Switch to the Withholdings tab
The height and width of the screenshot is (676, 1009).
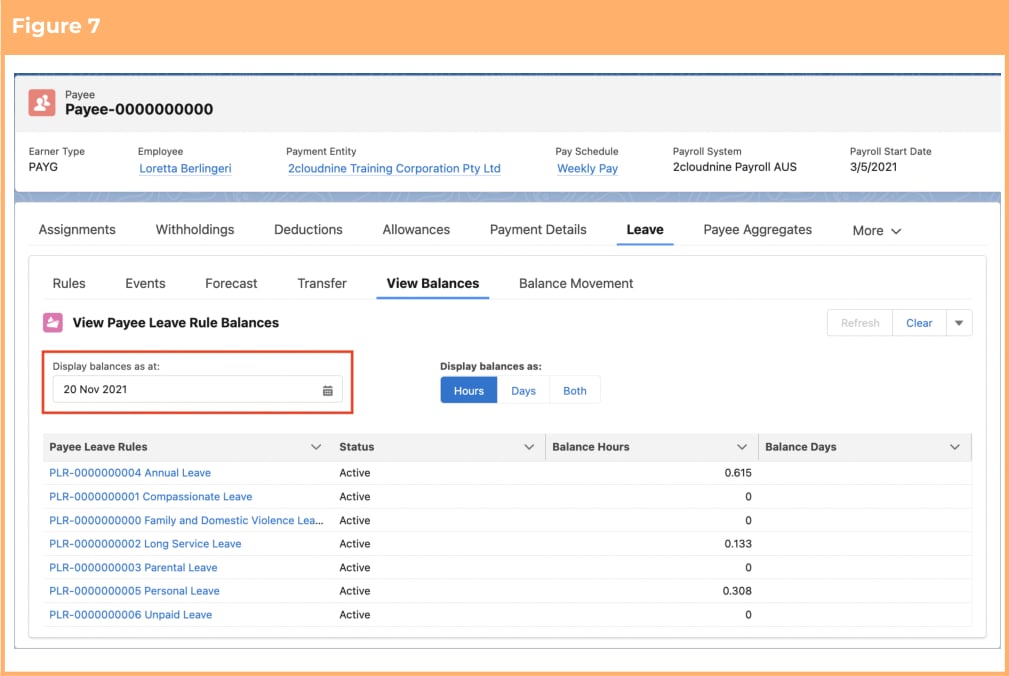[195, 230]
